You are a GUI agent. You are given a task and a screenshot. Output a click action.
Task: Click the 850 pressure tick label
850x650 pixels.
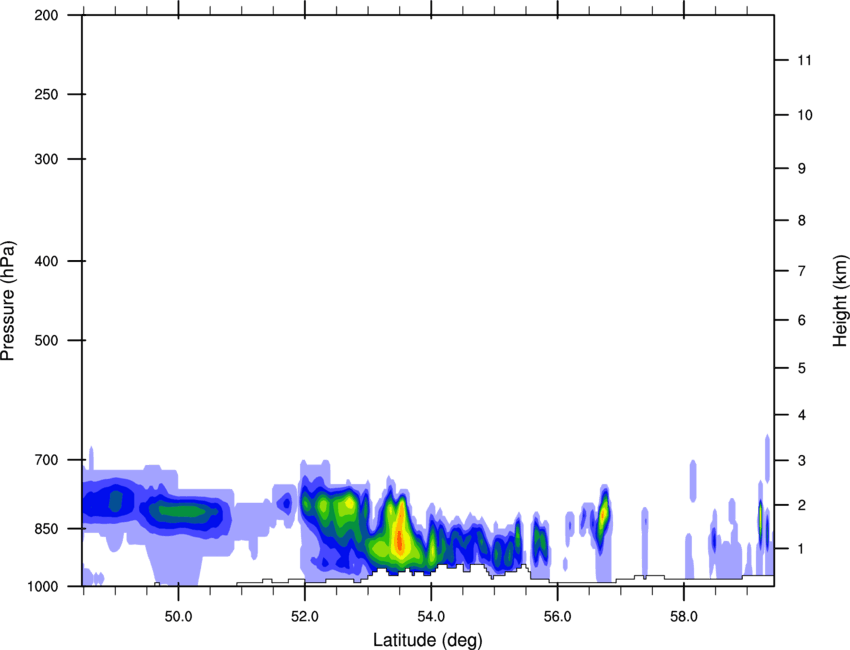pyautogui.click(x=46, y=529)
